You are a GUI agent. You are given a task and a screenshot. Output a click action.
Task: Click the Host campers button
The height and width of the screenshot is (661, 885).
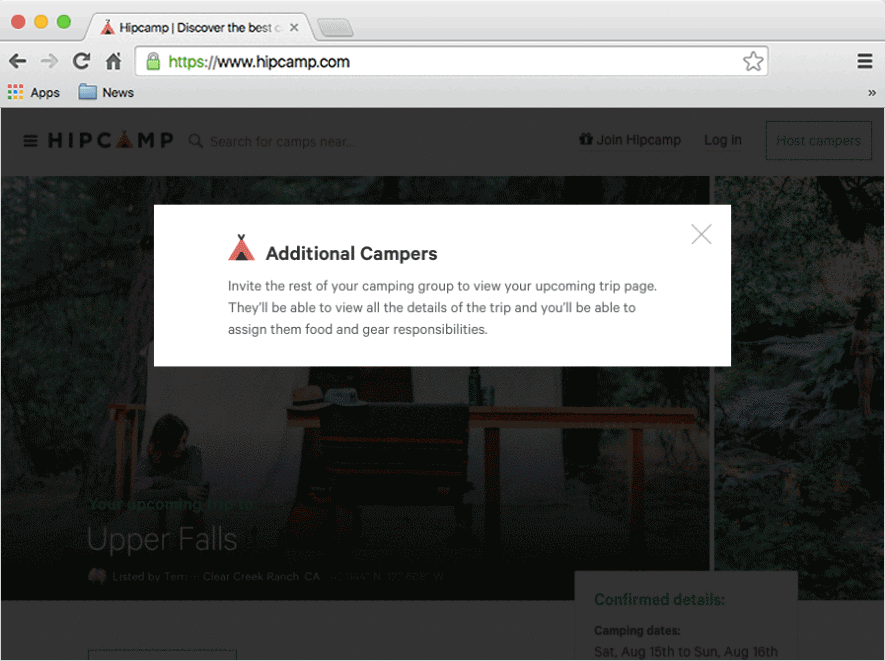point(818,141)
